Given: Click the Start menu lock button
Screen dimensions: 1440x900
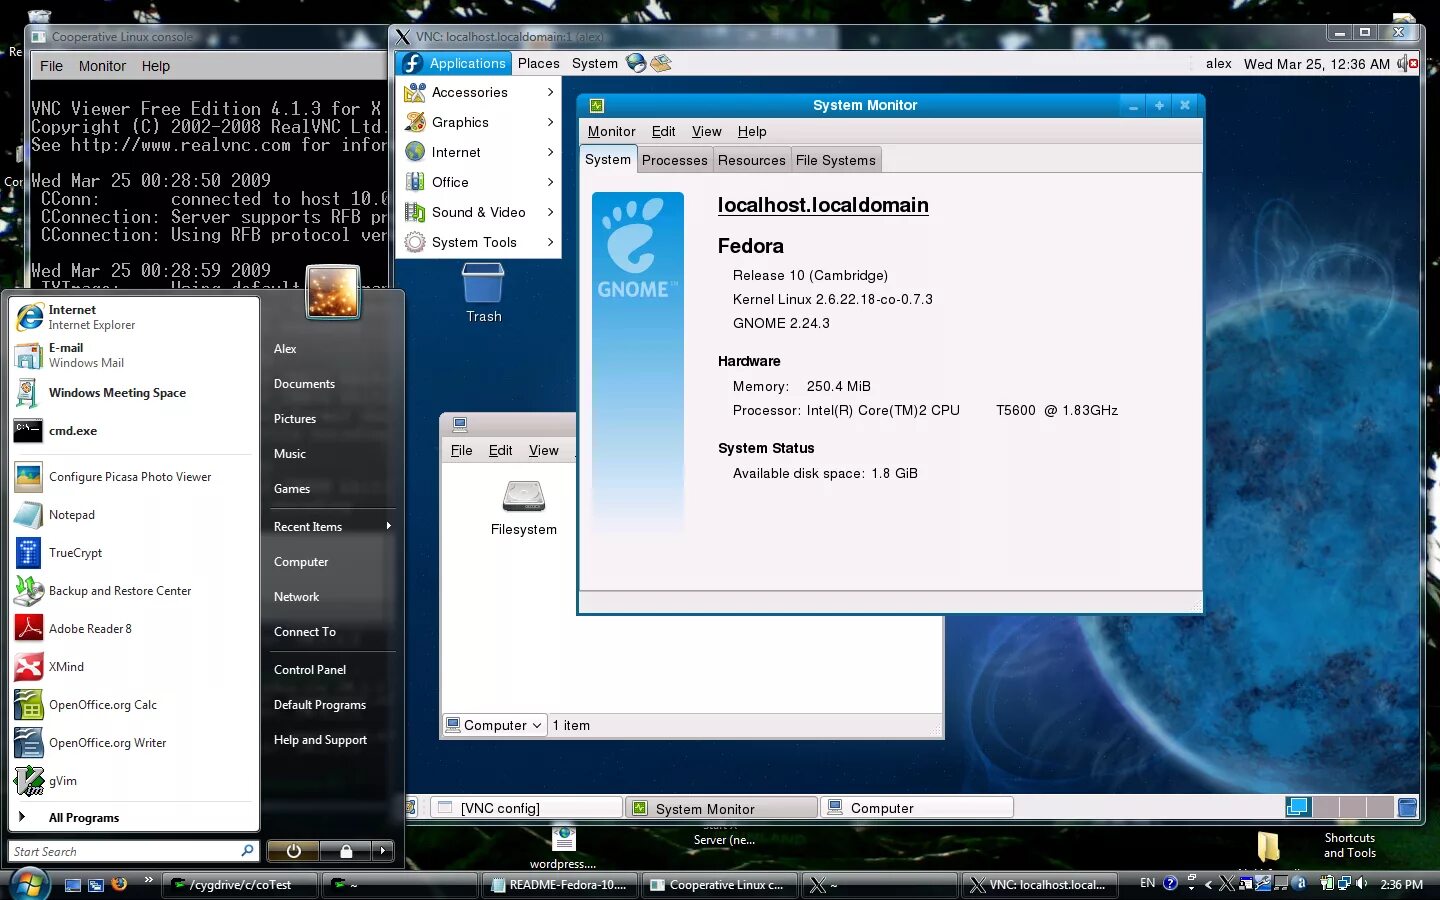Looking at the screenshot, I should pos(345,851).
